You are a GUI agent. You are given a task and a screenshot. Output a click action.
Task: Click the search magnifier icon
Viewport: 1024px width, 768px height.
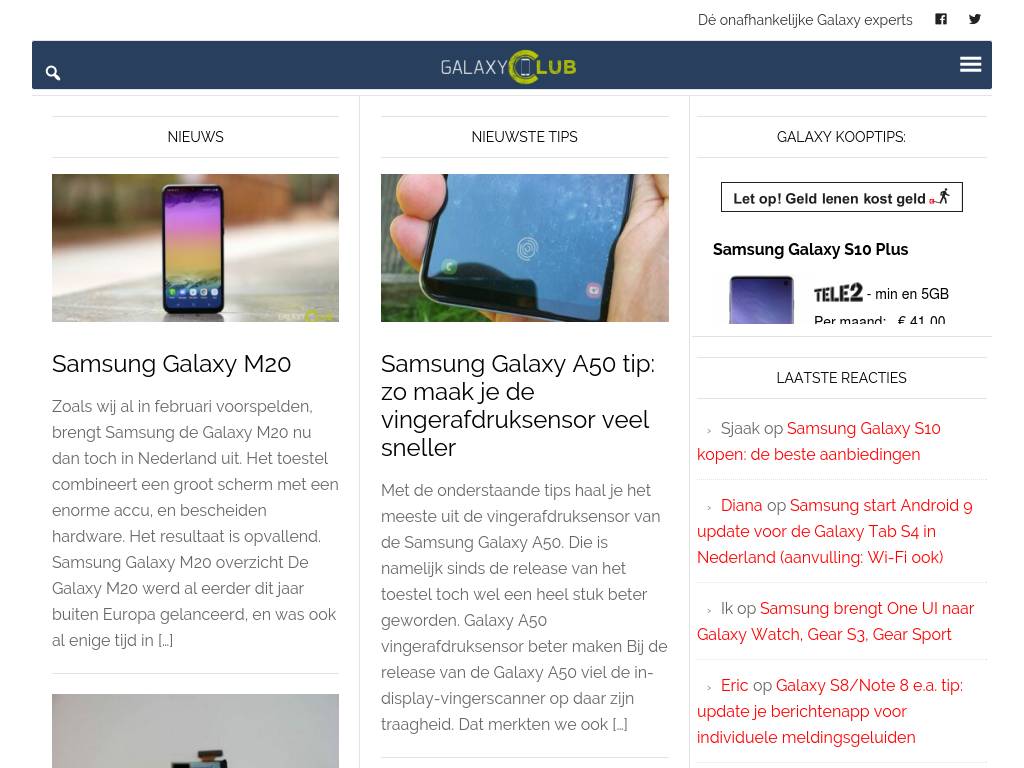click(x=53, y=72)
